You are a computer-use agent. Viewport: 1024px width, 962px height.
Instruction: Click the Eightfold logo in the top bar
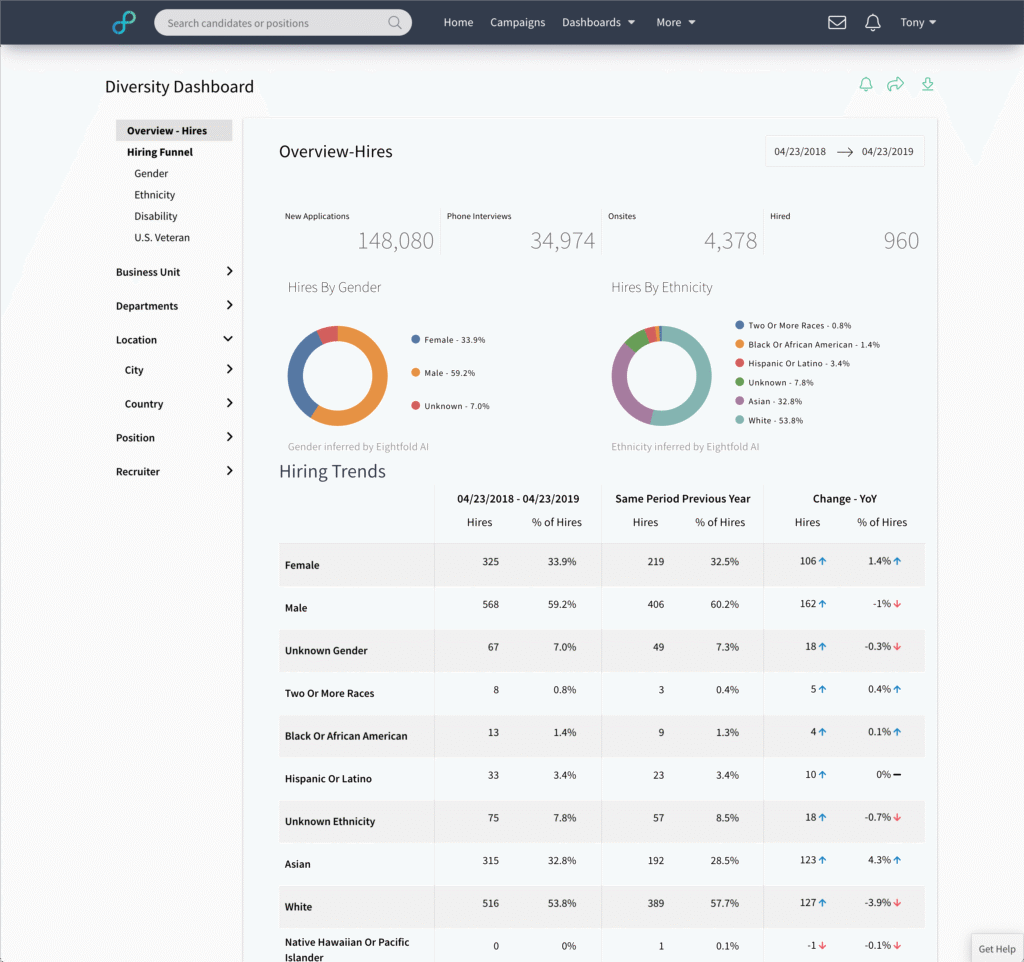123,21
